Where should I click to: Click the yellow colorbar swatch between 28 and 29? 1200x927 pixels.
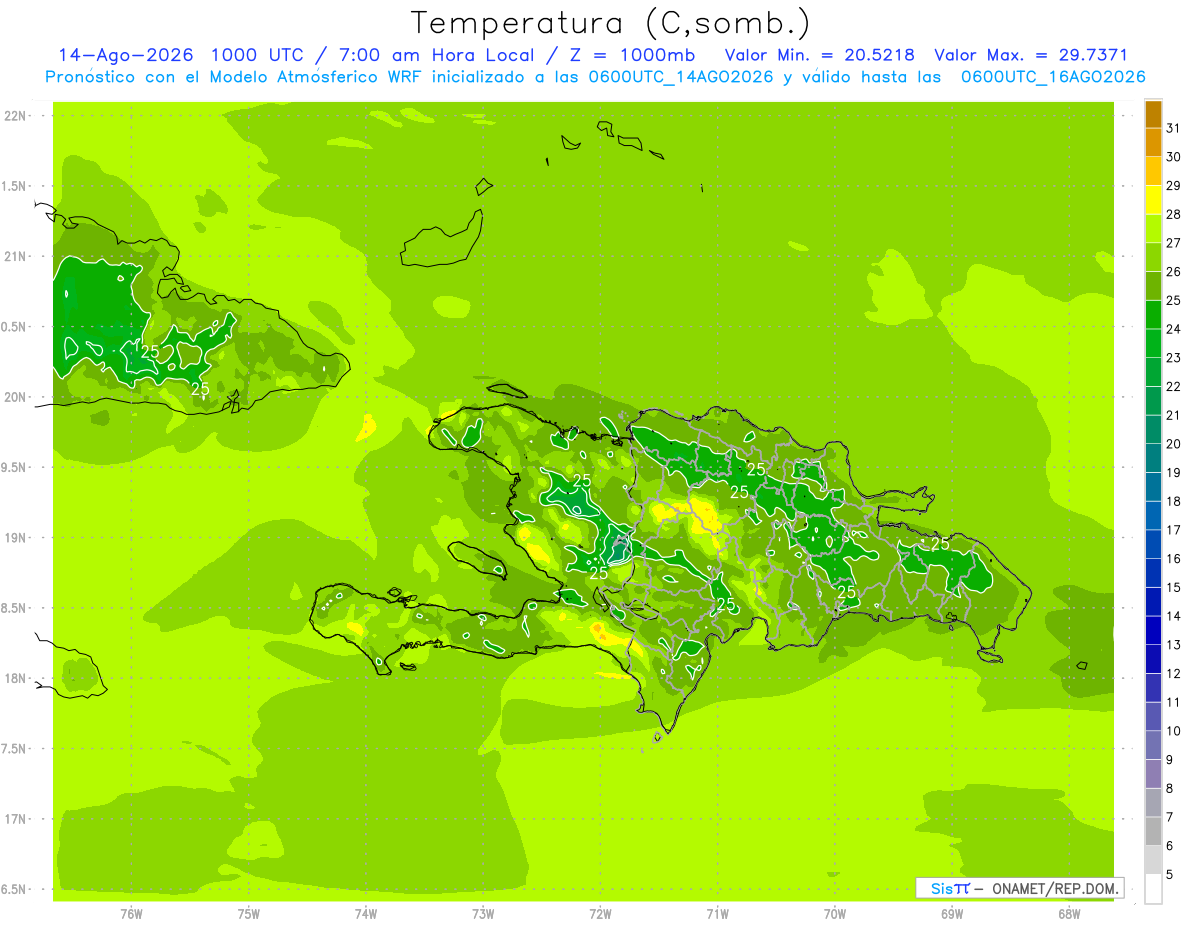[1153, 200]
